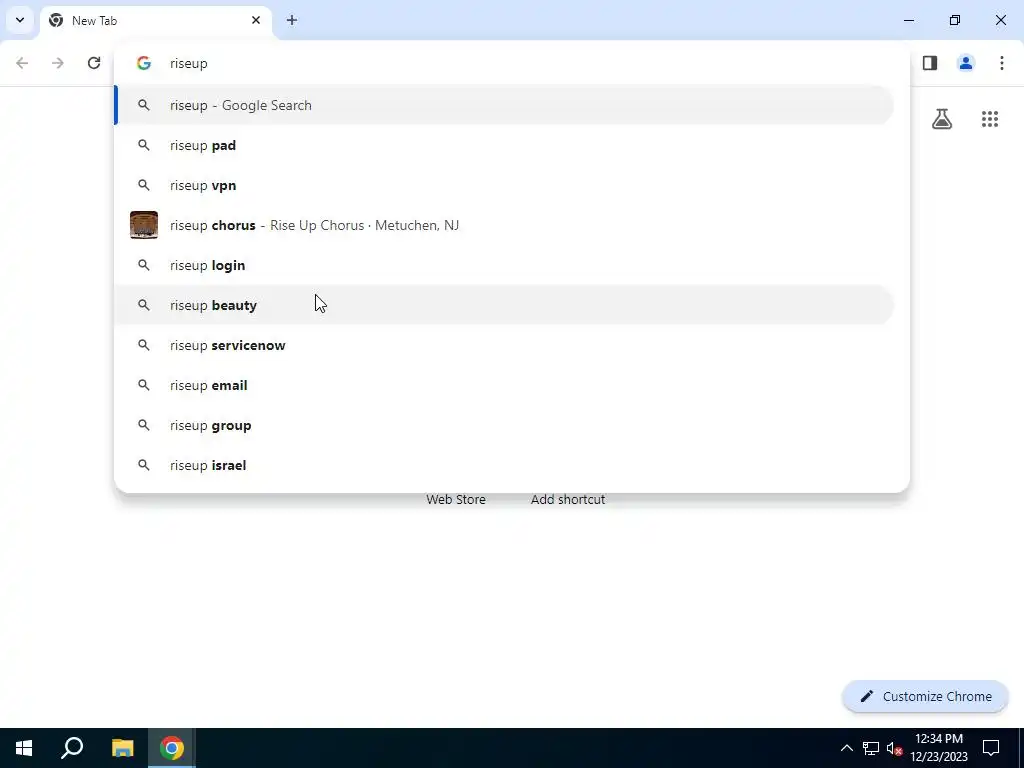Open the network status tray icon

coord(871,748)
